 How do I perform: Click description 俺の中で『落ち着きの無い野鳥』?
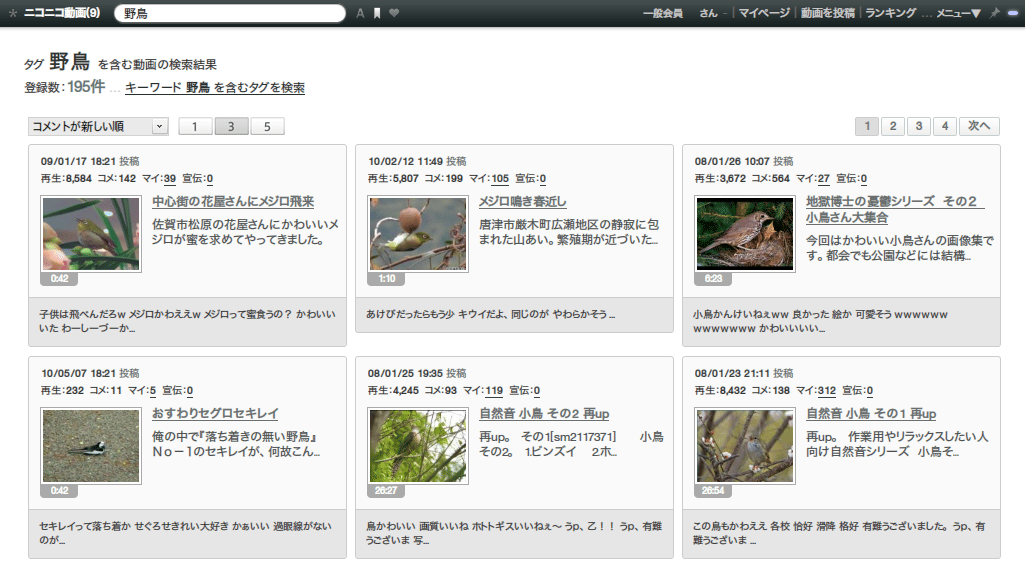pos(236,444)
